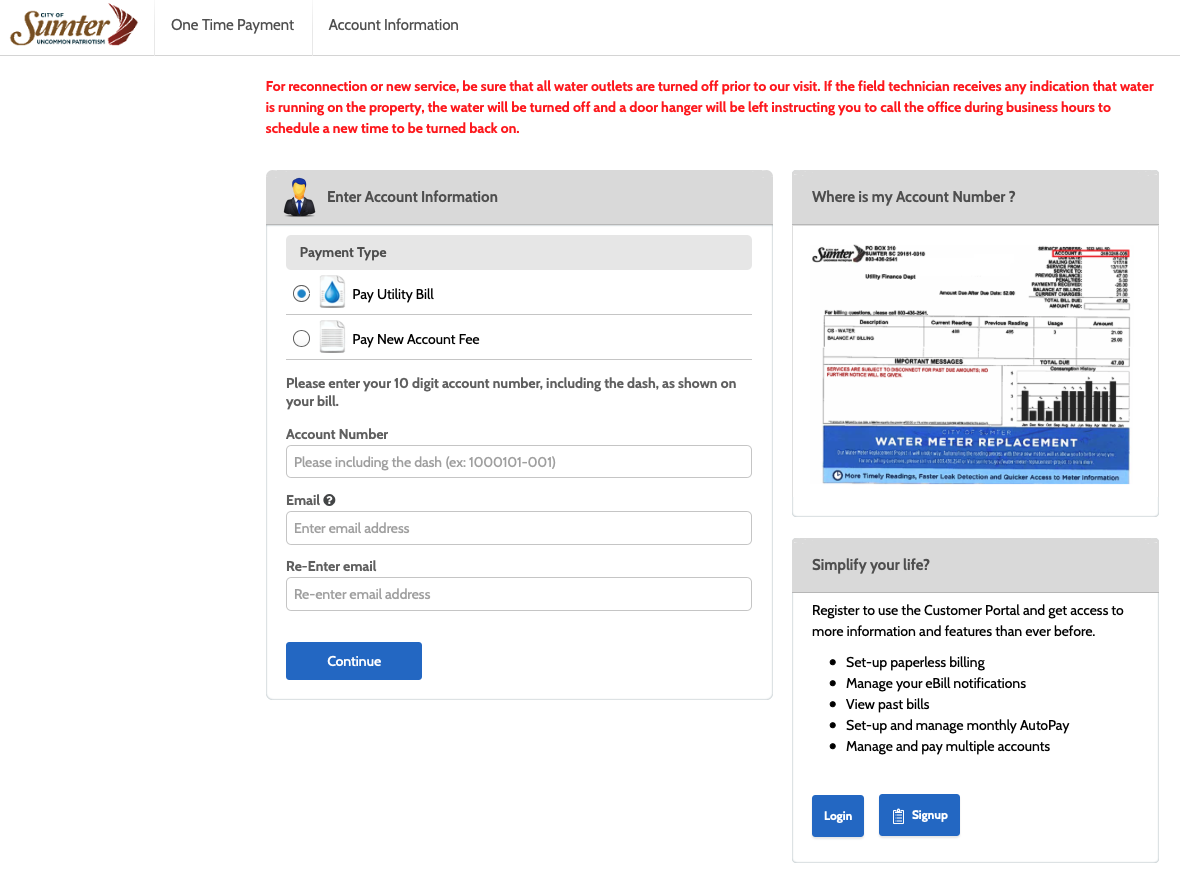The image size is (1180, 872).
Task: Click the Register to use Customer Portal text
Action: 968,621
